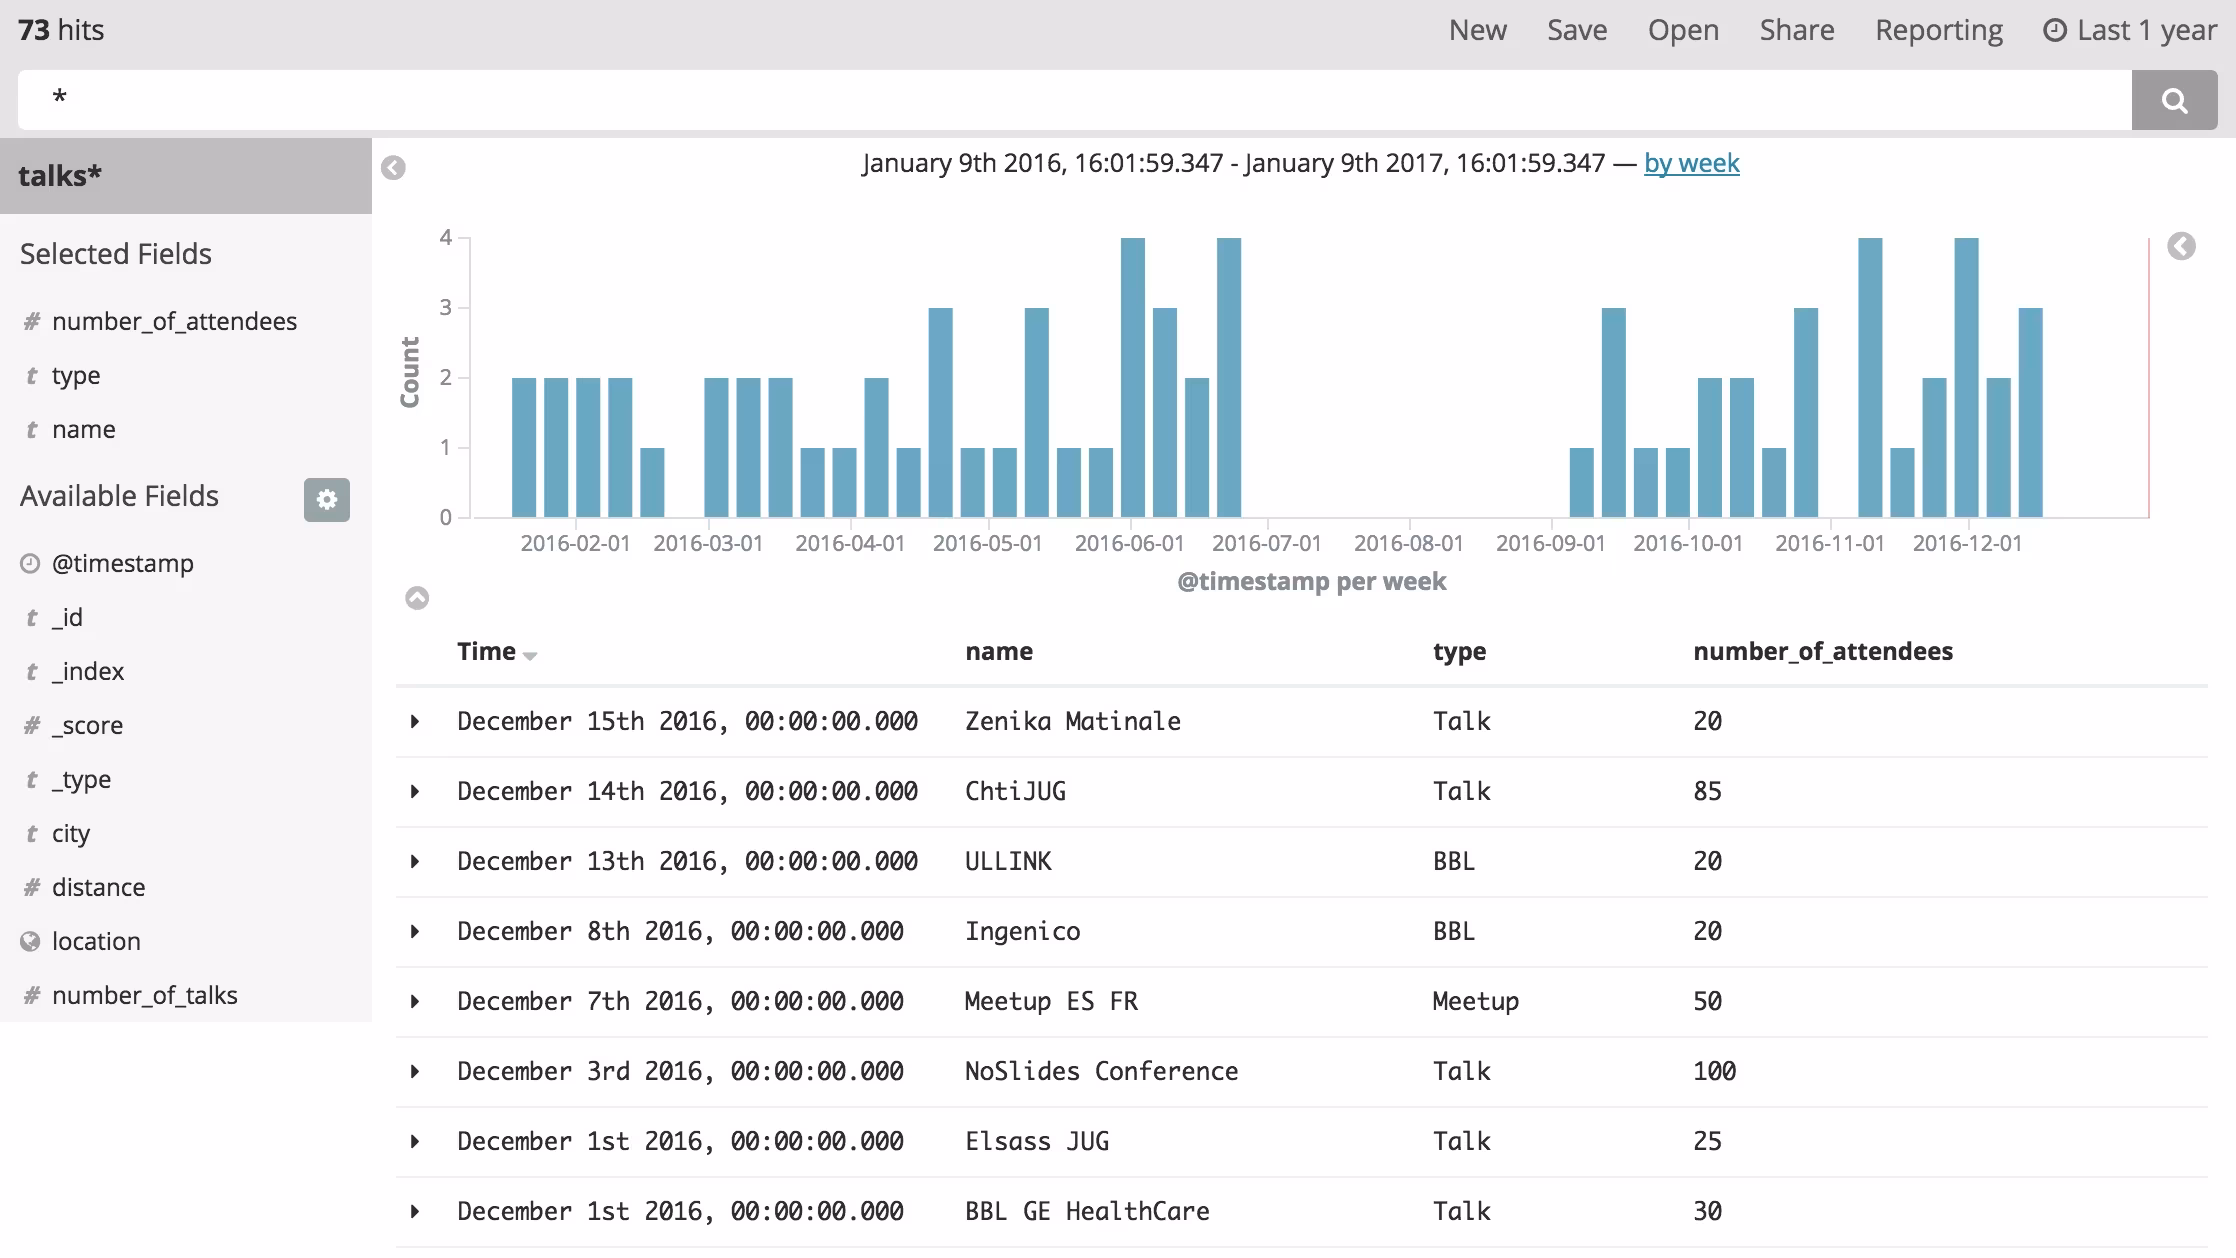Open available fields settings gear
This screenshot has height=1258, width=2236.
tap(327, 500)
